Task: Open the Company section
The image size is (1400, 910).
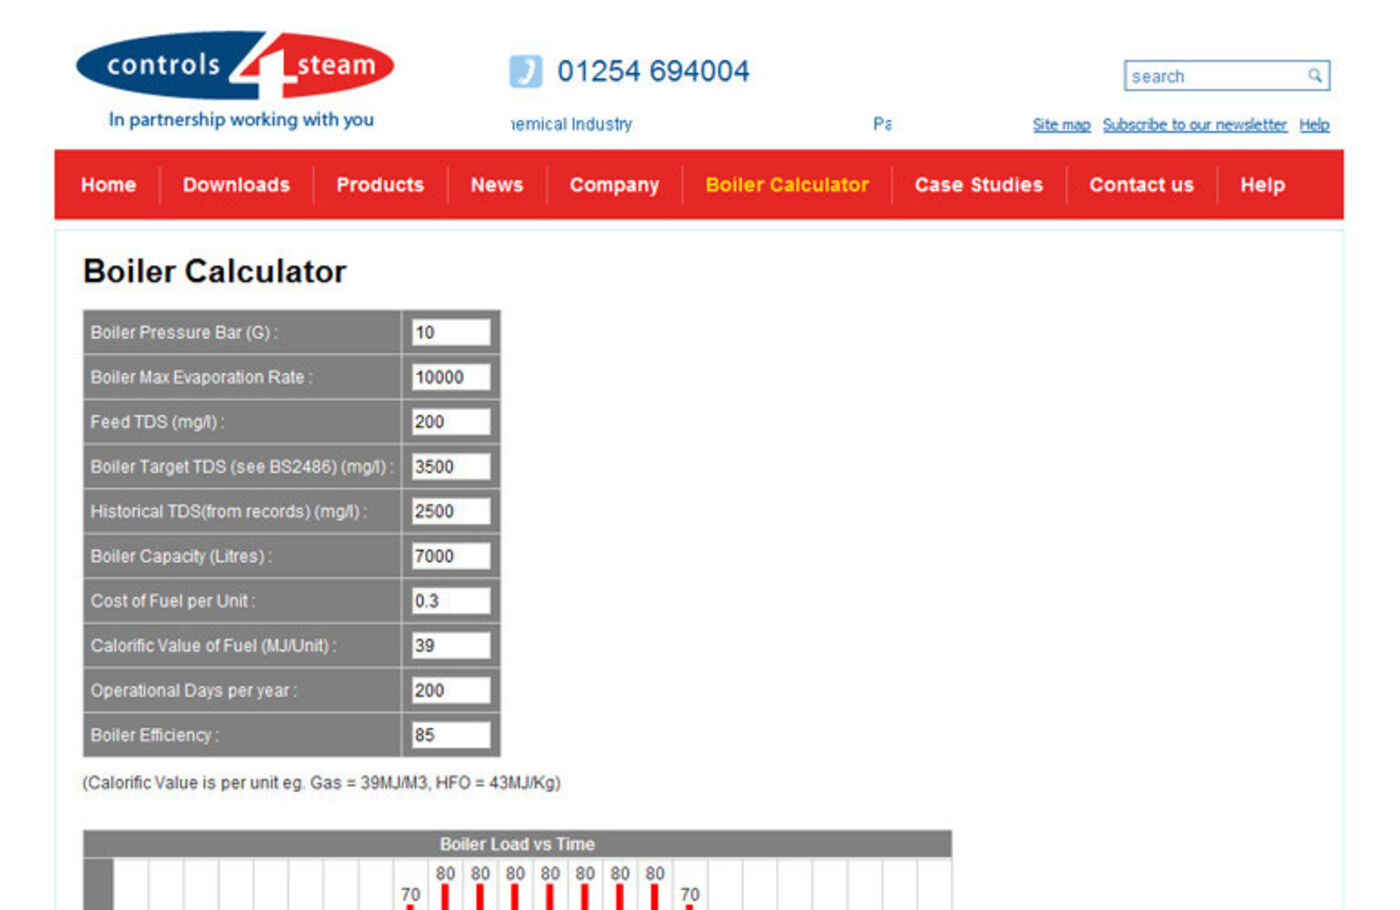Action: pos(614,185)
